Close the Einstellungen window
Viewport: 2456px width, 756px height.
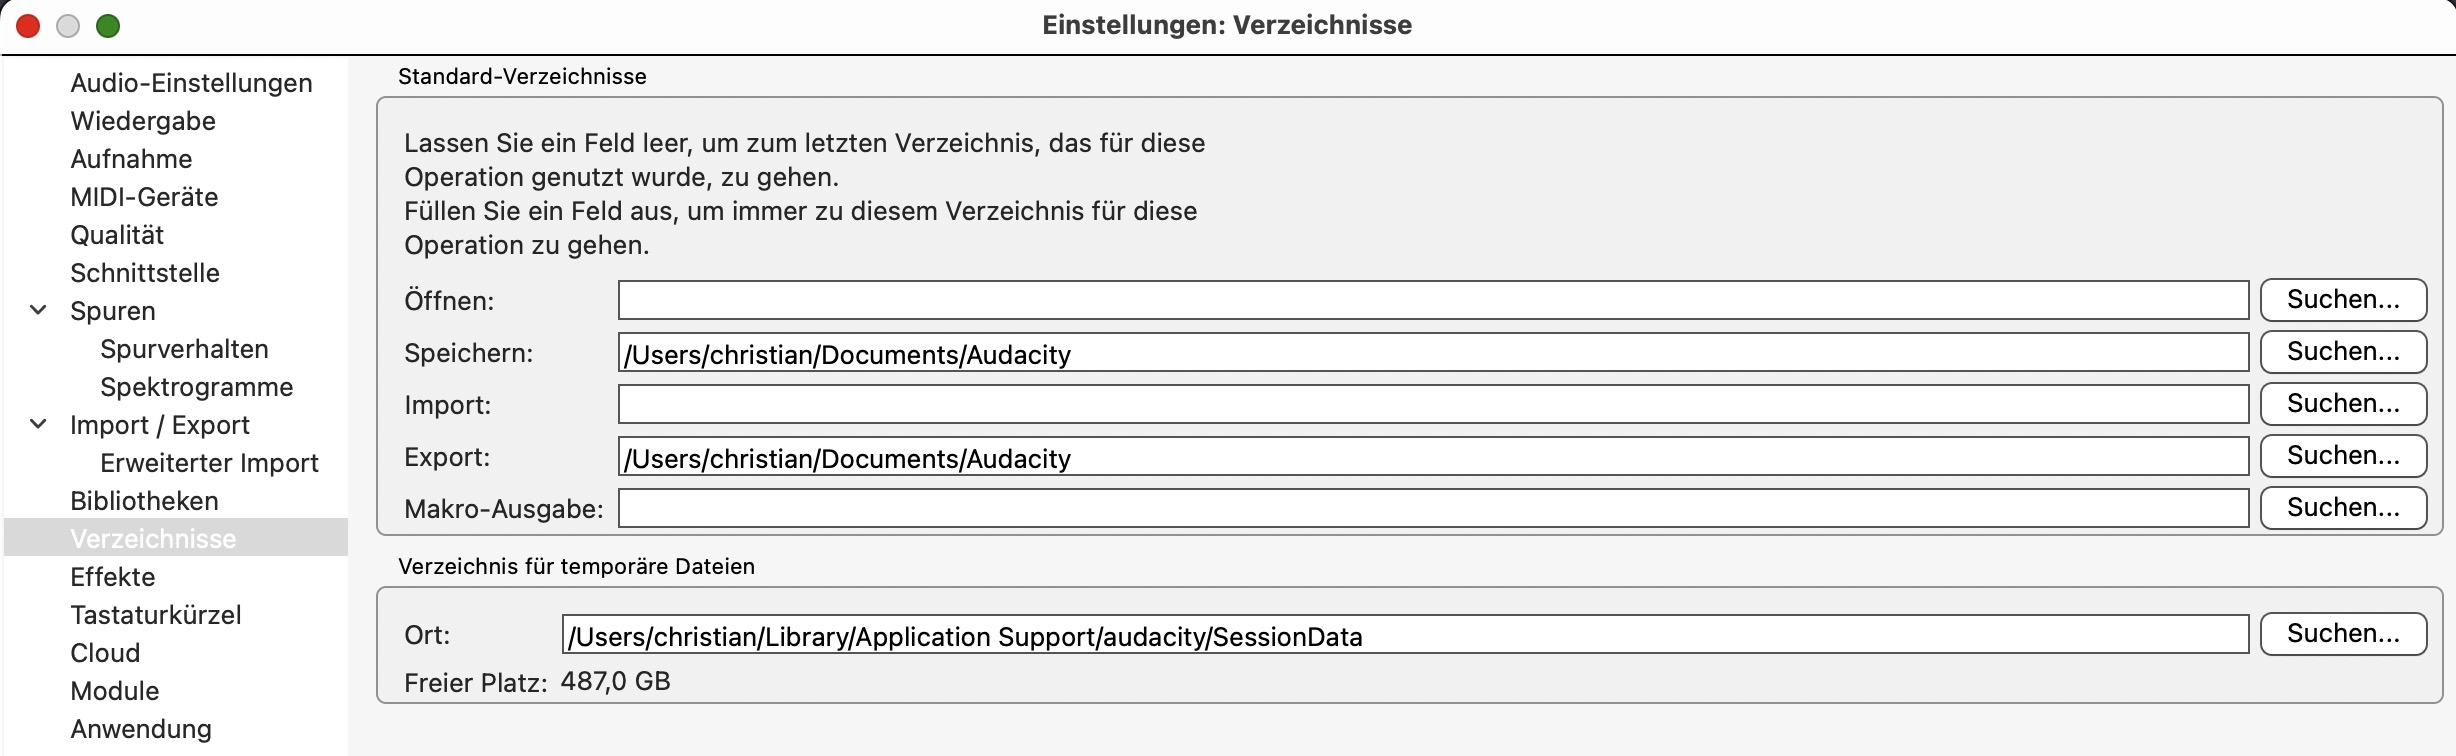coord(28,26)
